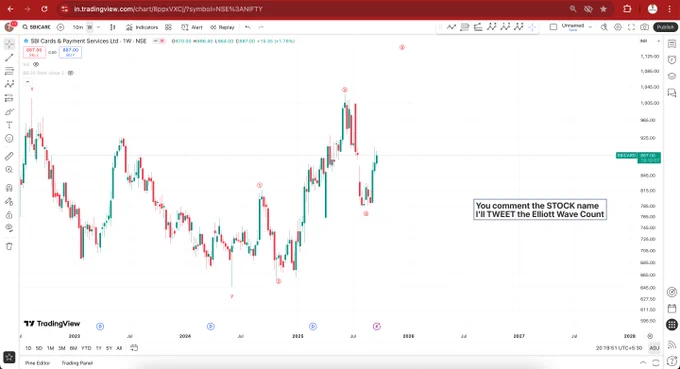Open the emoji and icons tool
The height and width of the screenshot is (369, 680).
[x=9, y=138]
